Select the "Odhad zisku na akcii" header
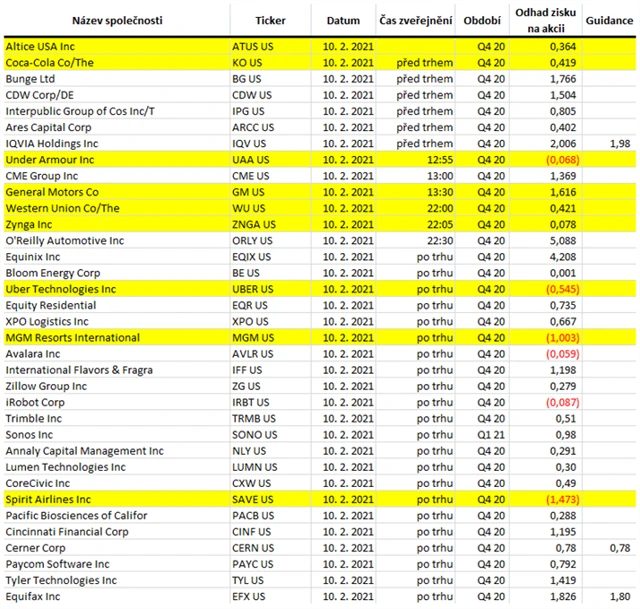The width and height of the screenshot is (640, 609). point(548,20)
